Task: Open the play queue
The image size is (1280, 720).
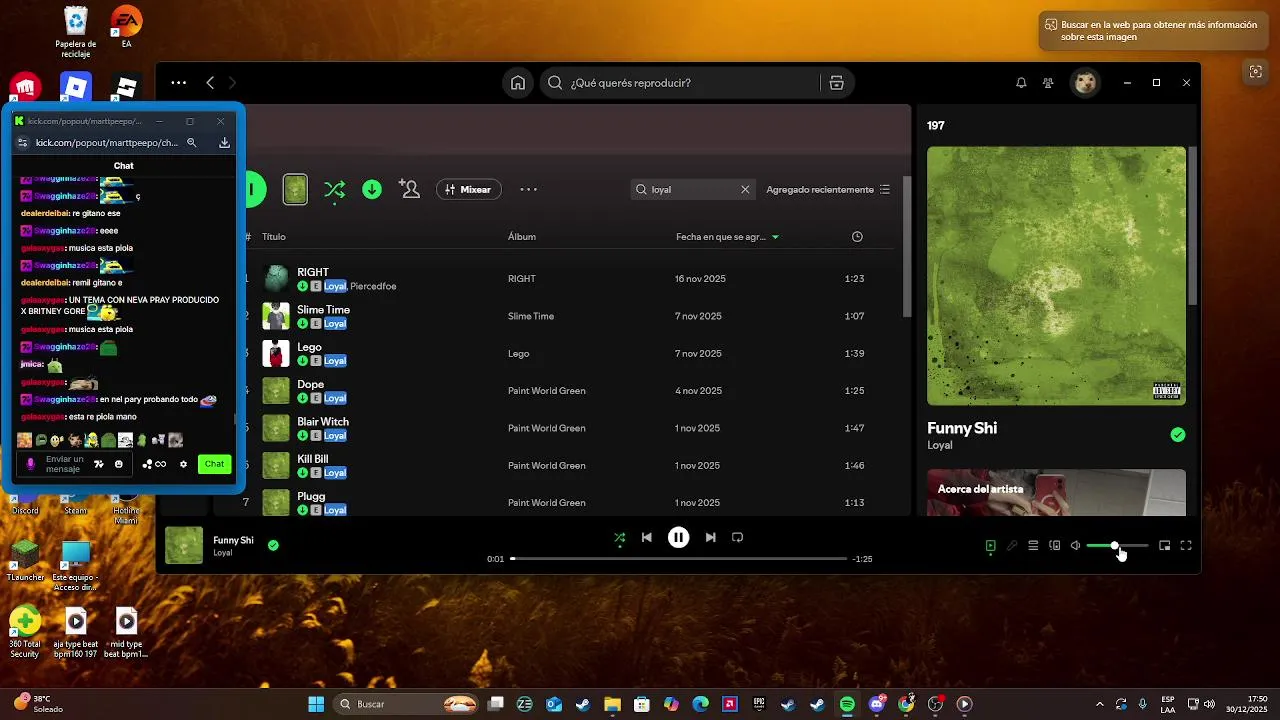Action: (x=1033, y=546)
